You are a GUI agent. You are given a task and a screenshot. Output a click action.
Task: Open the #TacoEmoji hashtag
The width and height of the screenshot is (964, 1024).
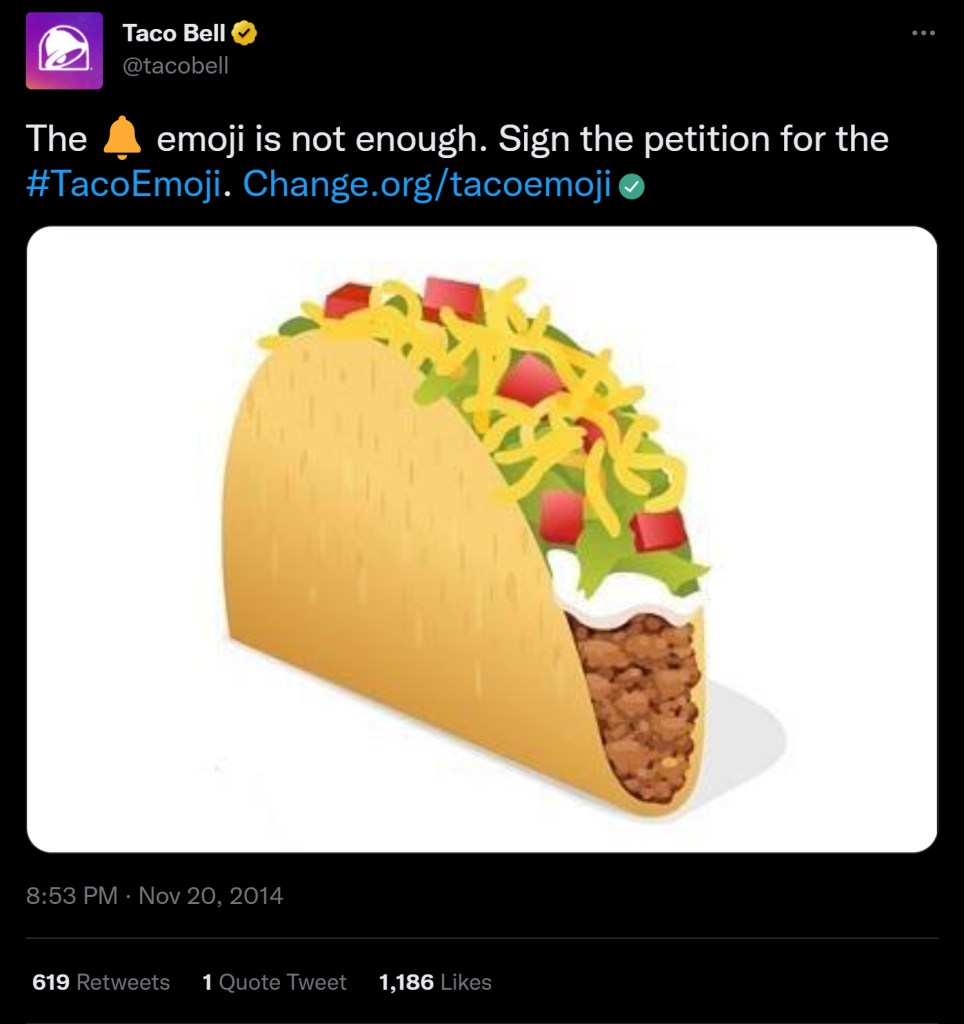pyautogui.click(x=122, y=185)
